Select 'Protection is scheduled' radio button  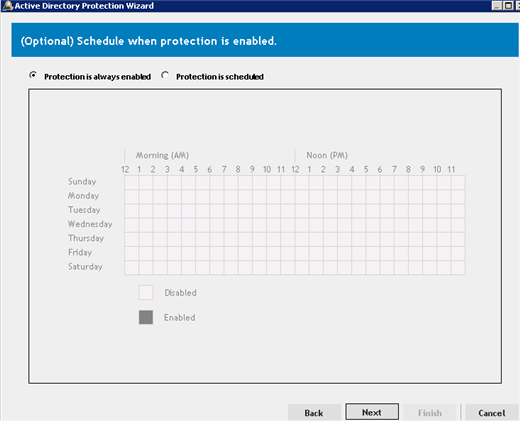165,76
